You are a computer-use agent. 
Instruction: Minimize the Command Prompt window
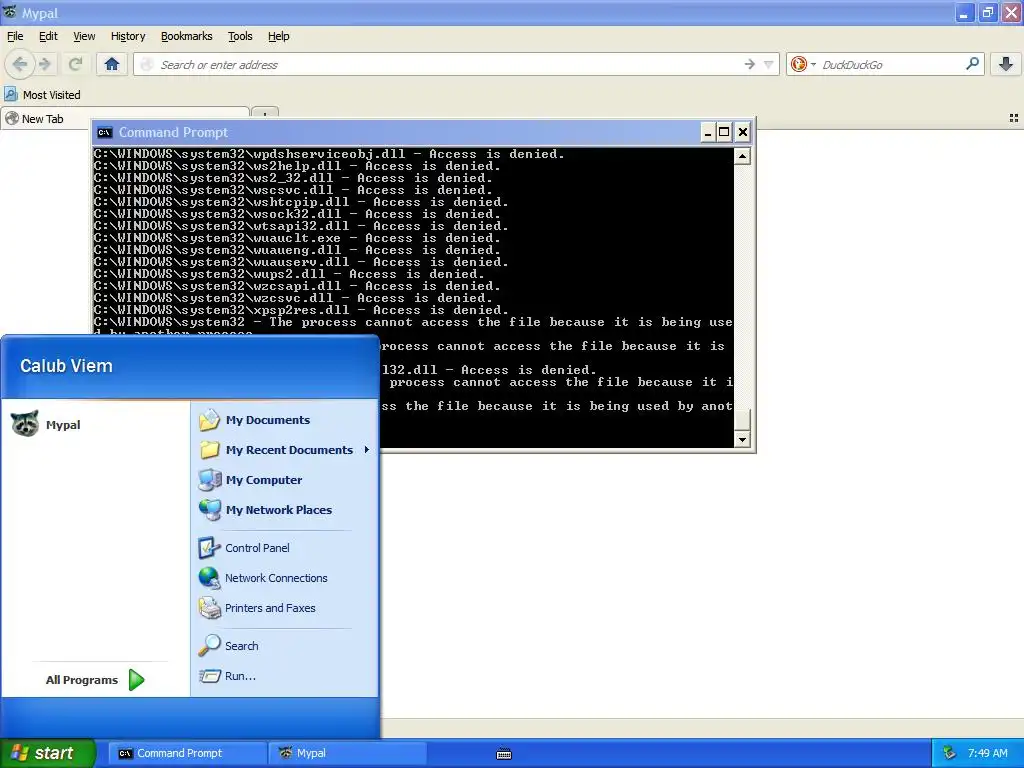[x=708, y=133]
